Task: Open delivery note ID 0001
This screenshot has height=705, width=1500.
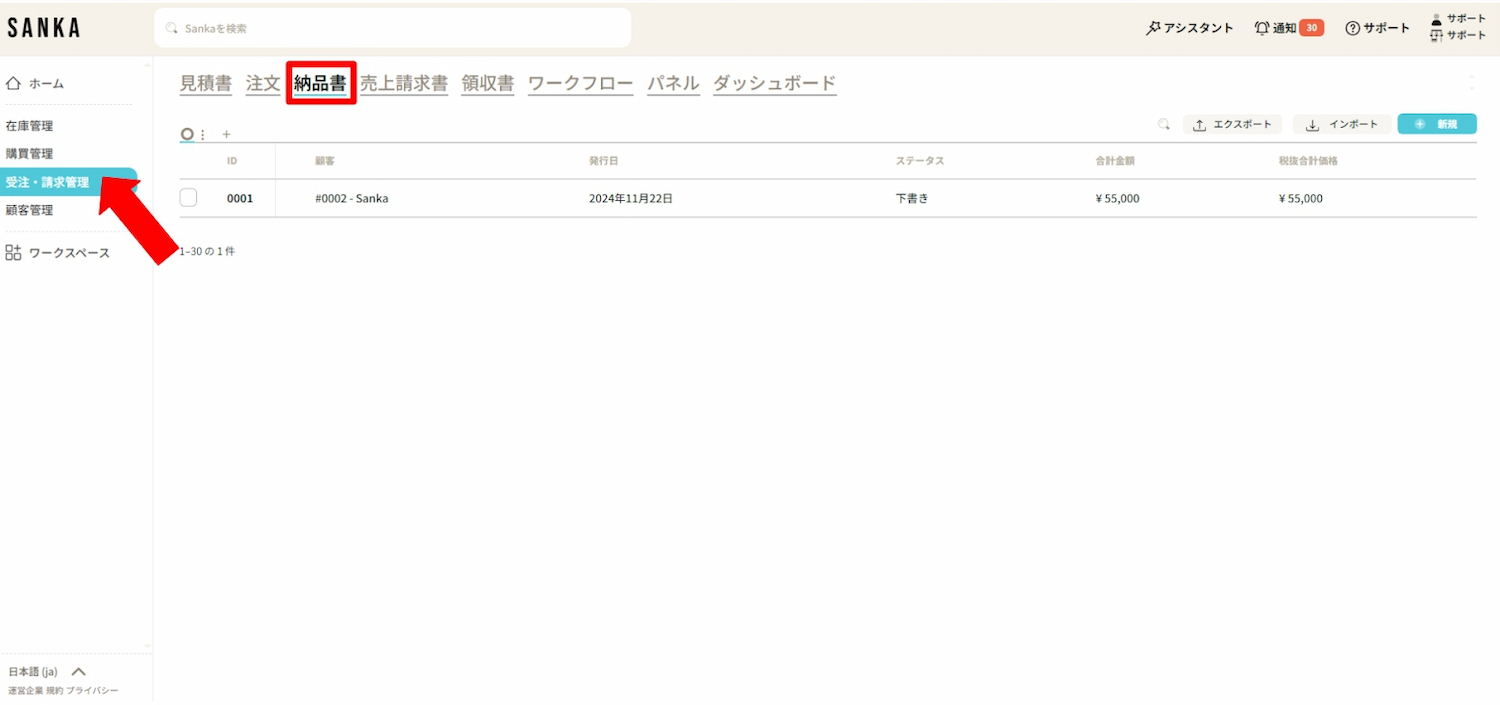Action: click(240, 198)
